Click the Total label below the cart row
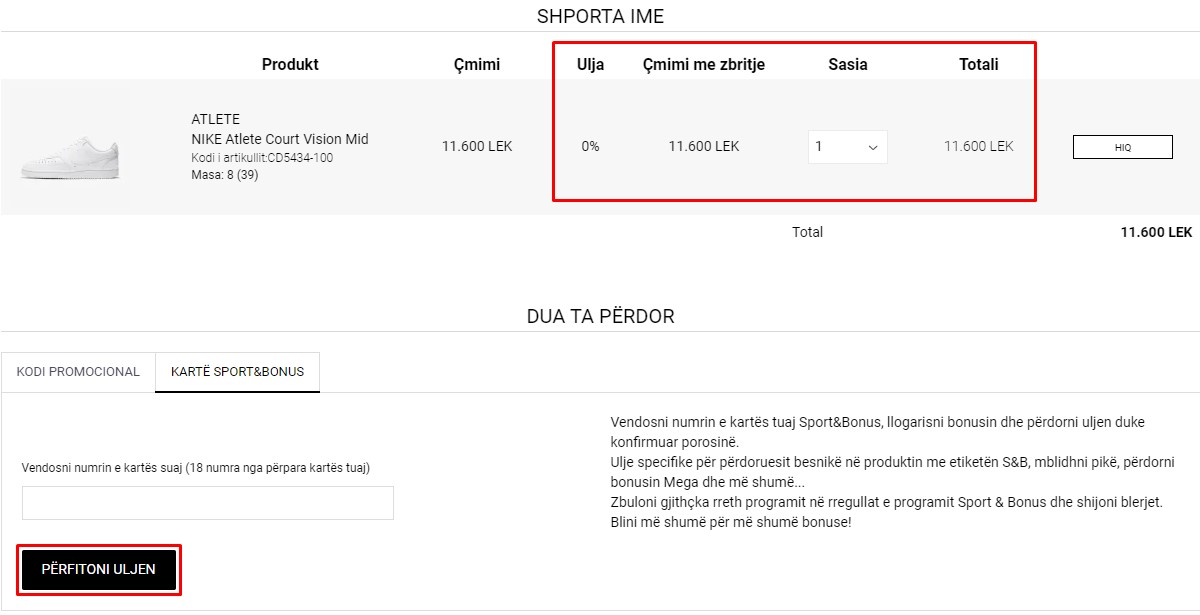This screenshot has width=1200, height=615. [x=807, y=232]
